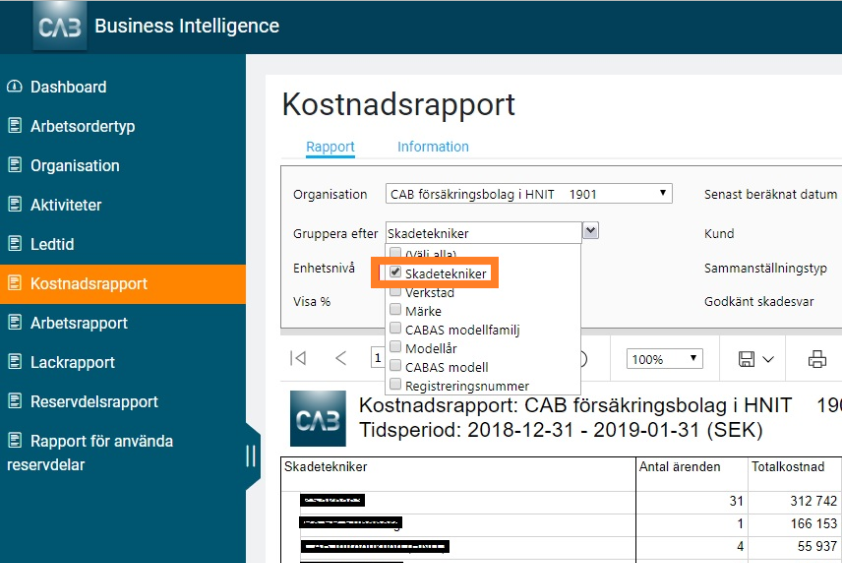Check the CABAS modell checkbox
The width and height of the screenshot is (842, 563).
pyautogui.click(x=395, y=365)
